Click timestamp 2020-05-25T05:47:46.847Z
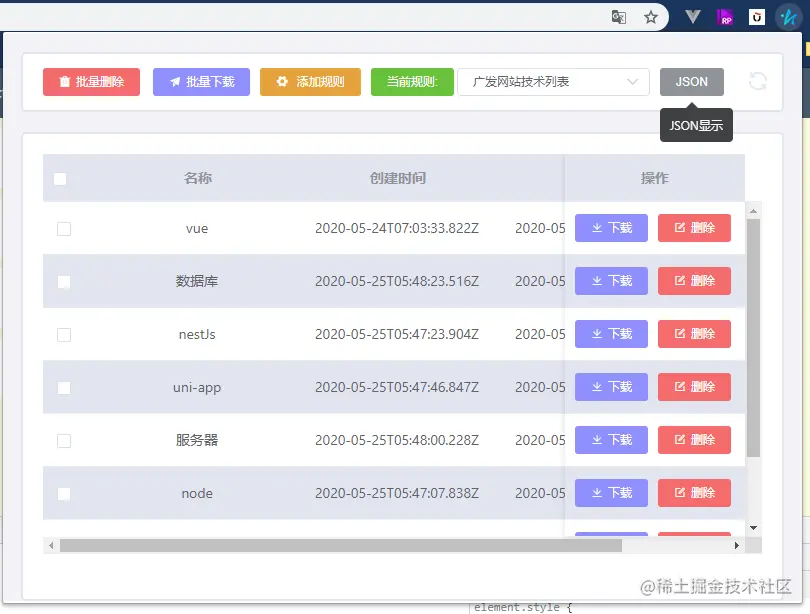This screenshot has width=810, height=614. click(x=397, y=387)
